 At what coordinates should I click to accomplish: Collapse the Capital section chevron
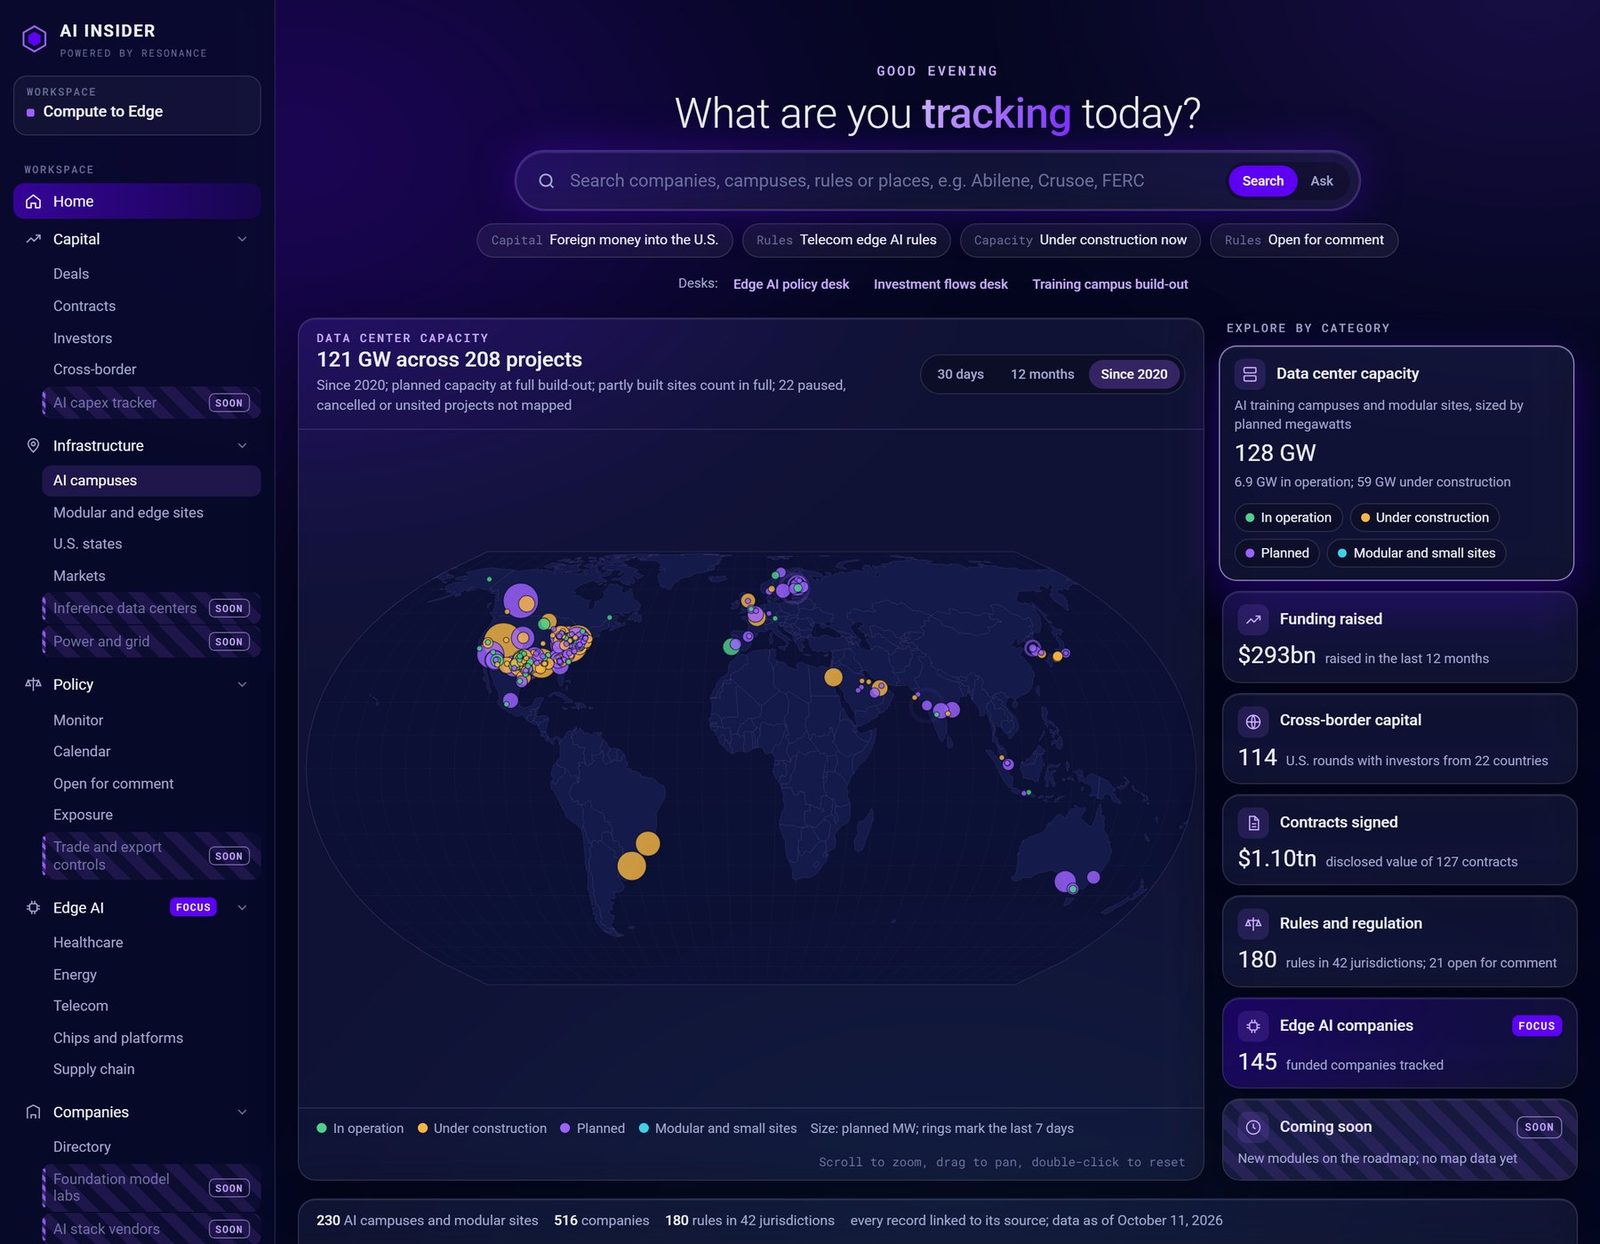tap(242, 239)
